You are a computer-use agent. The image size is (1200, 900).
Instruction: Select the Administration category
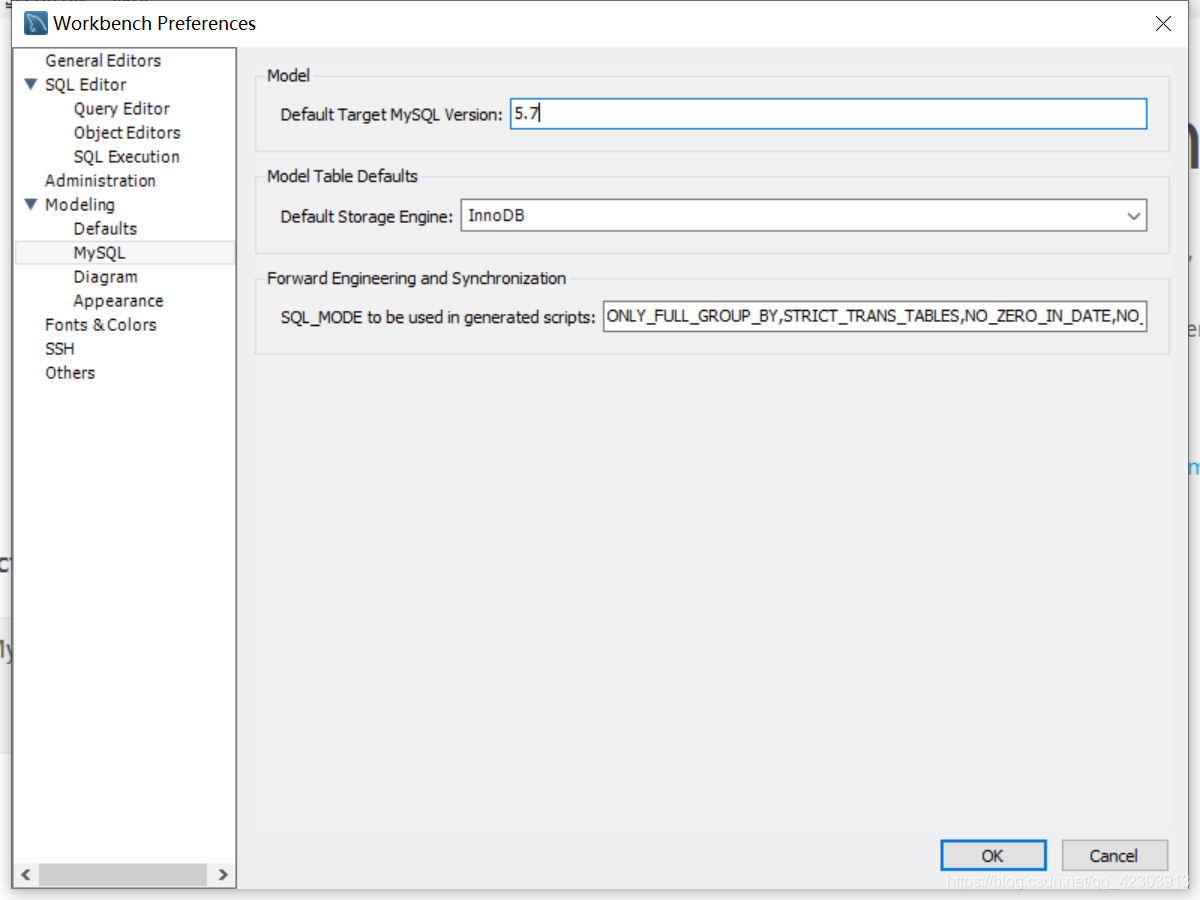100,181
